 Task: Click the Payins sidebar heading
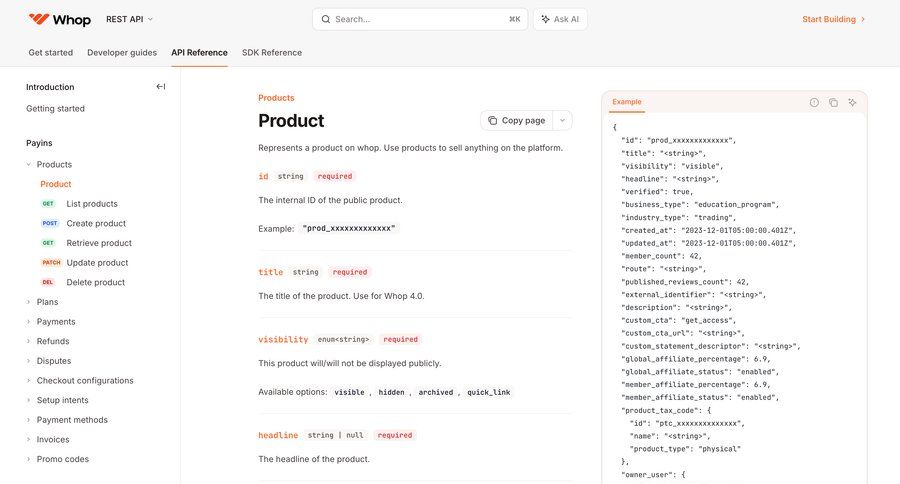[x=39, y=143]
